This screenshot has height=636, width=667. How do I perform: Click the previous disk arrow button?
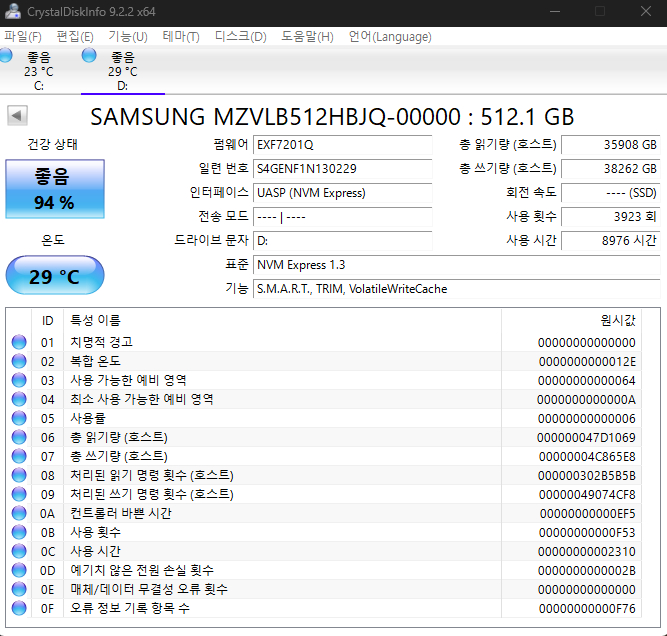pos(17,116)
